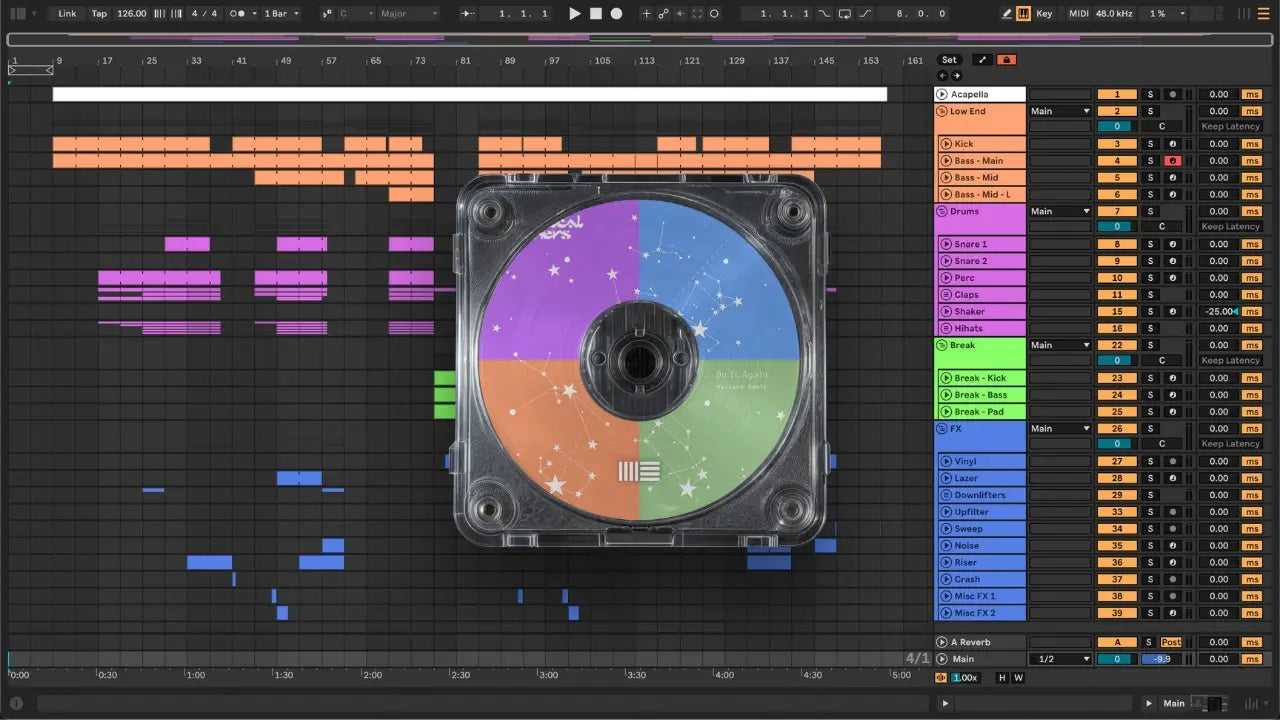Toggle the computer MIDI keyboard icon
Viewport: 1280px width, 720px height.
point(1023,14)
